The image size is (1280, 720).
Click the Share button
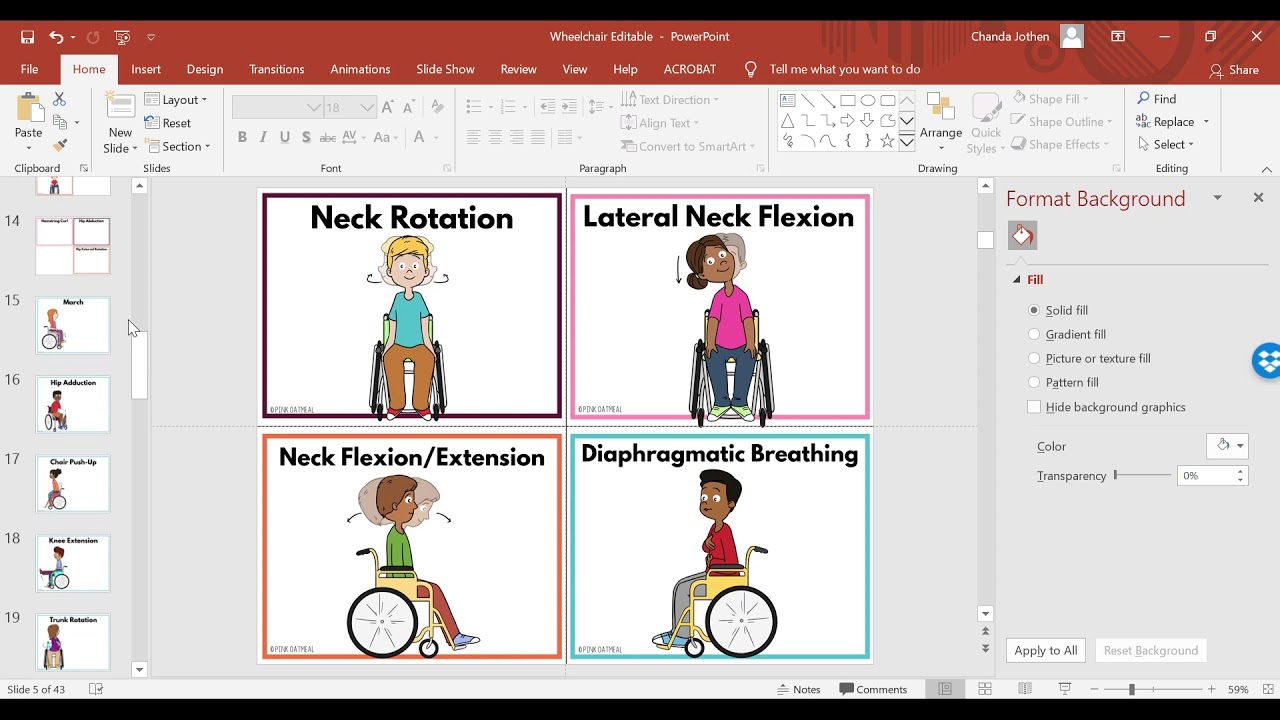pyautogui.click(x=1234, y=70)
